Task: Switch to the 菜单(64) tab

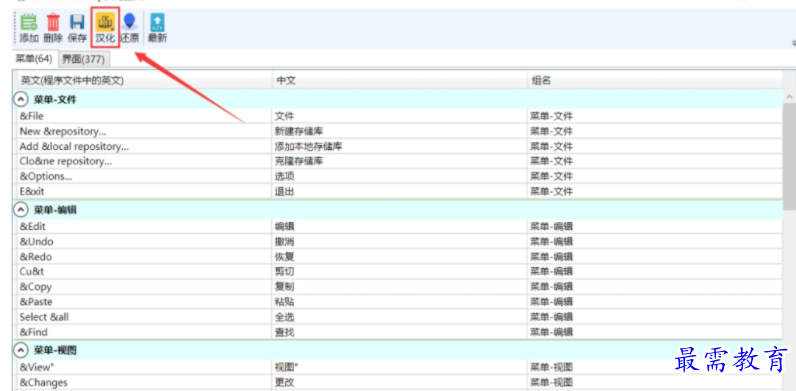Action: click(34, 59)
